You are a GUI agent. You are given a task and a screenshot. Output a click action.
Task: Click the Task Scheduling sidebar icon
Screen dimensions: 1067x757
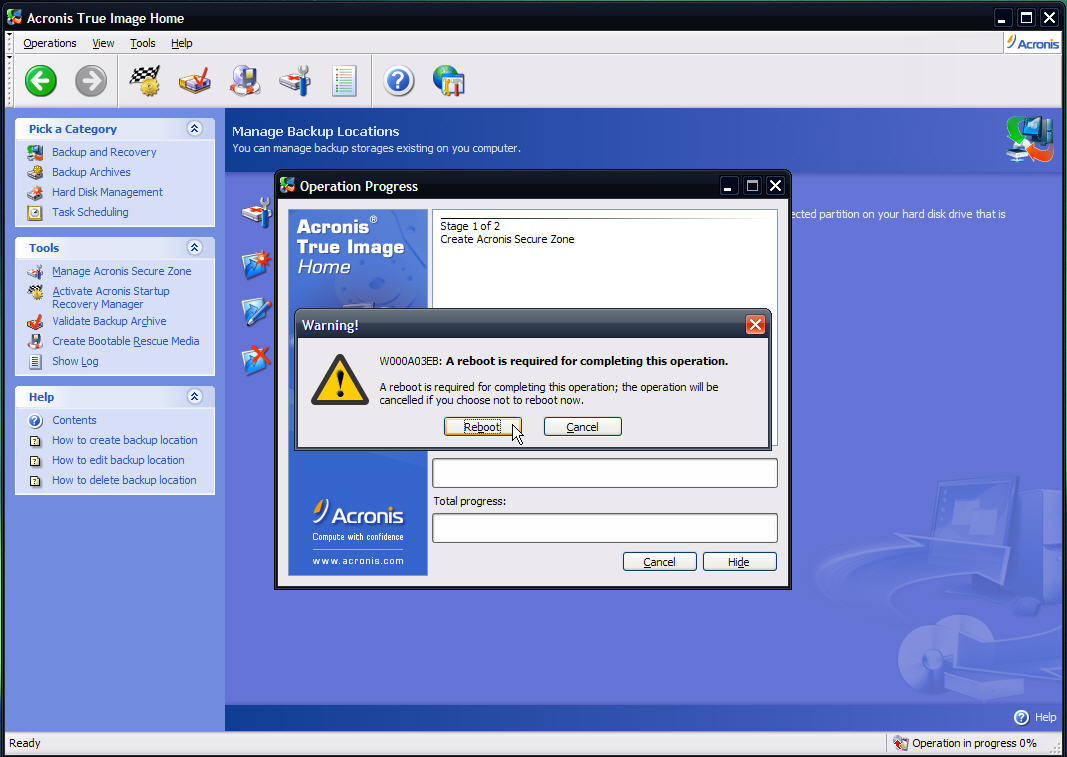[35, 212]
